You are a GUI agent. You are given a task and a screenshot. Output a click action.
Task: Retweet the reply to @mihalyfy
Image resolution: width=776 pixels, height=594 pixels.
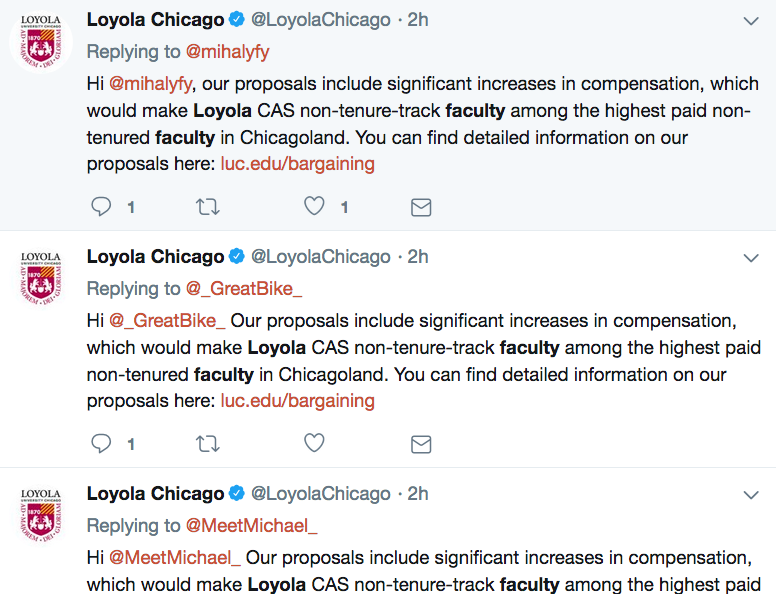[207, 207]
